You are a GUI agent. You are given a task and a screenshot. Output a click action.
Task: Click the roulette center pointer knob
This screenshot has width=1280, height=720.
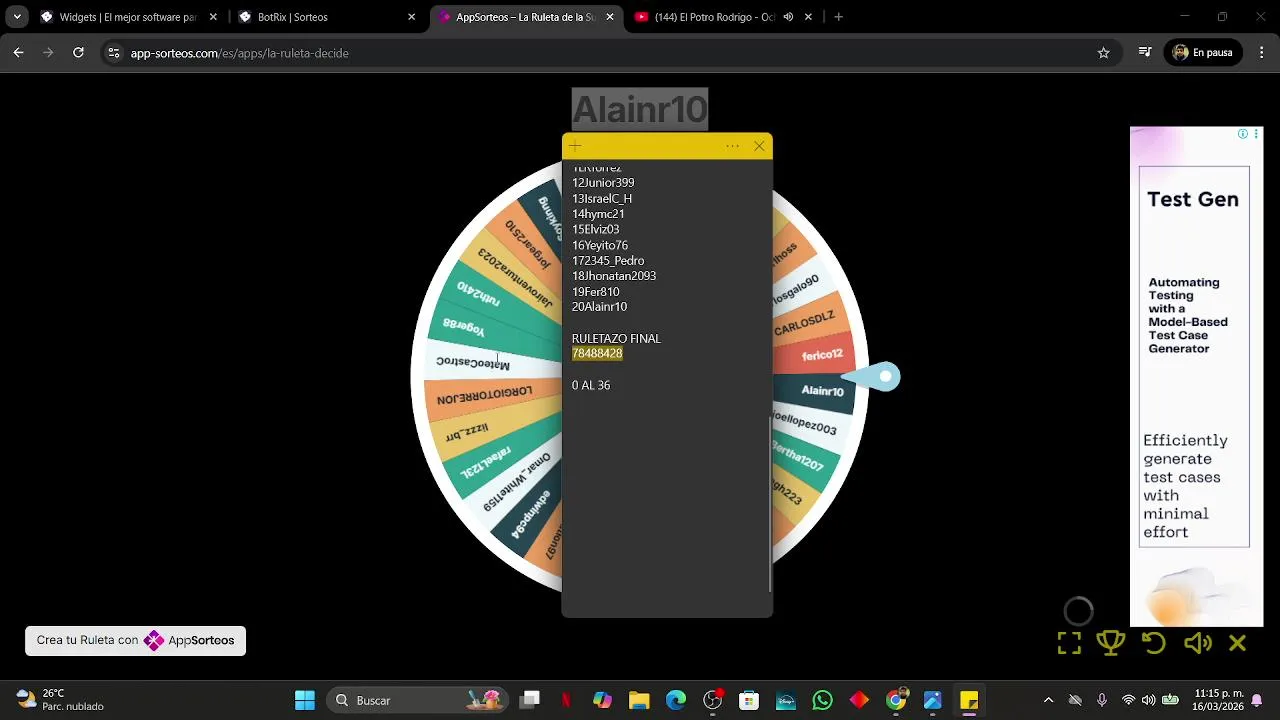click(885, 377)
